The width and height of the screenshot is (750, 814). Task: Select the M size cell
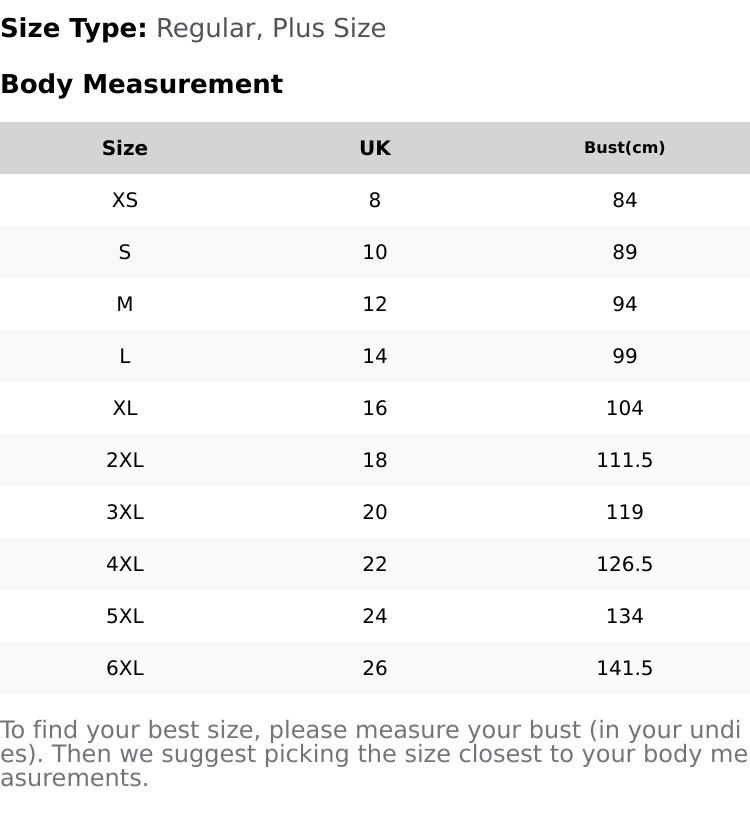point(125,304)
